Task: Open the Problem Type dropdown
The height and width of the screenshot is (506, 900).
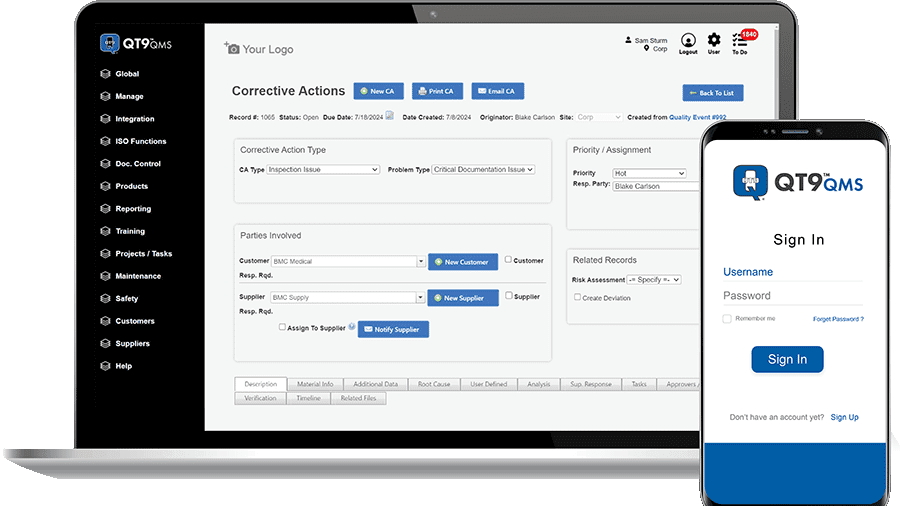Action: pyautogui.click(x=483, y=170)
